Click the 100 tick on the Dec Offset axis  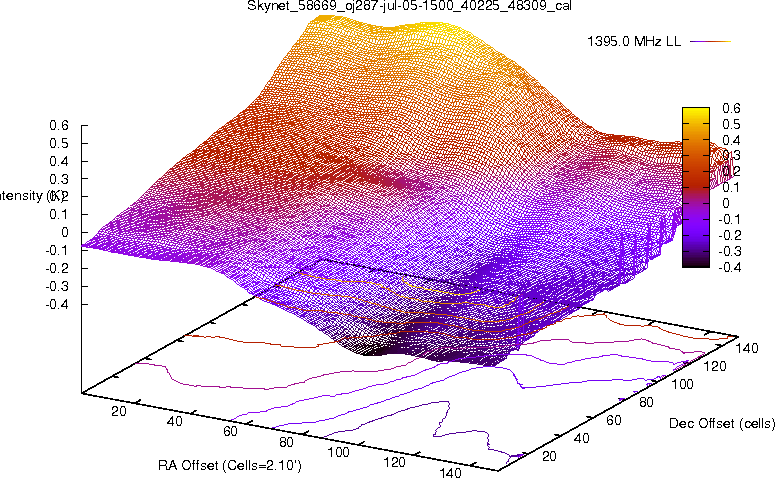click(x=682, y=384)
